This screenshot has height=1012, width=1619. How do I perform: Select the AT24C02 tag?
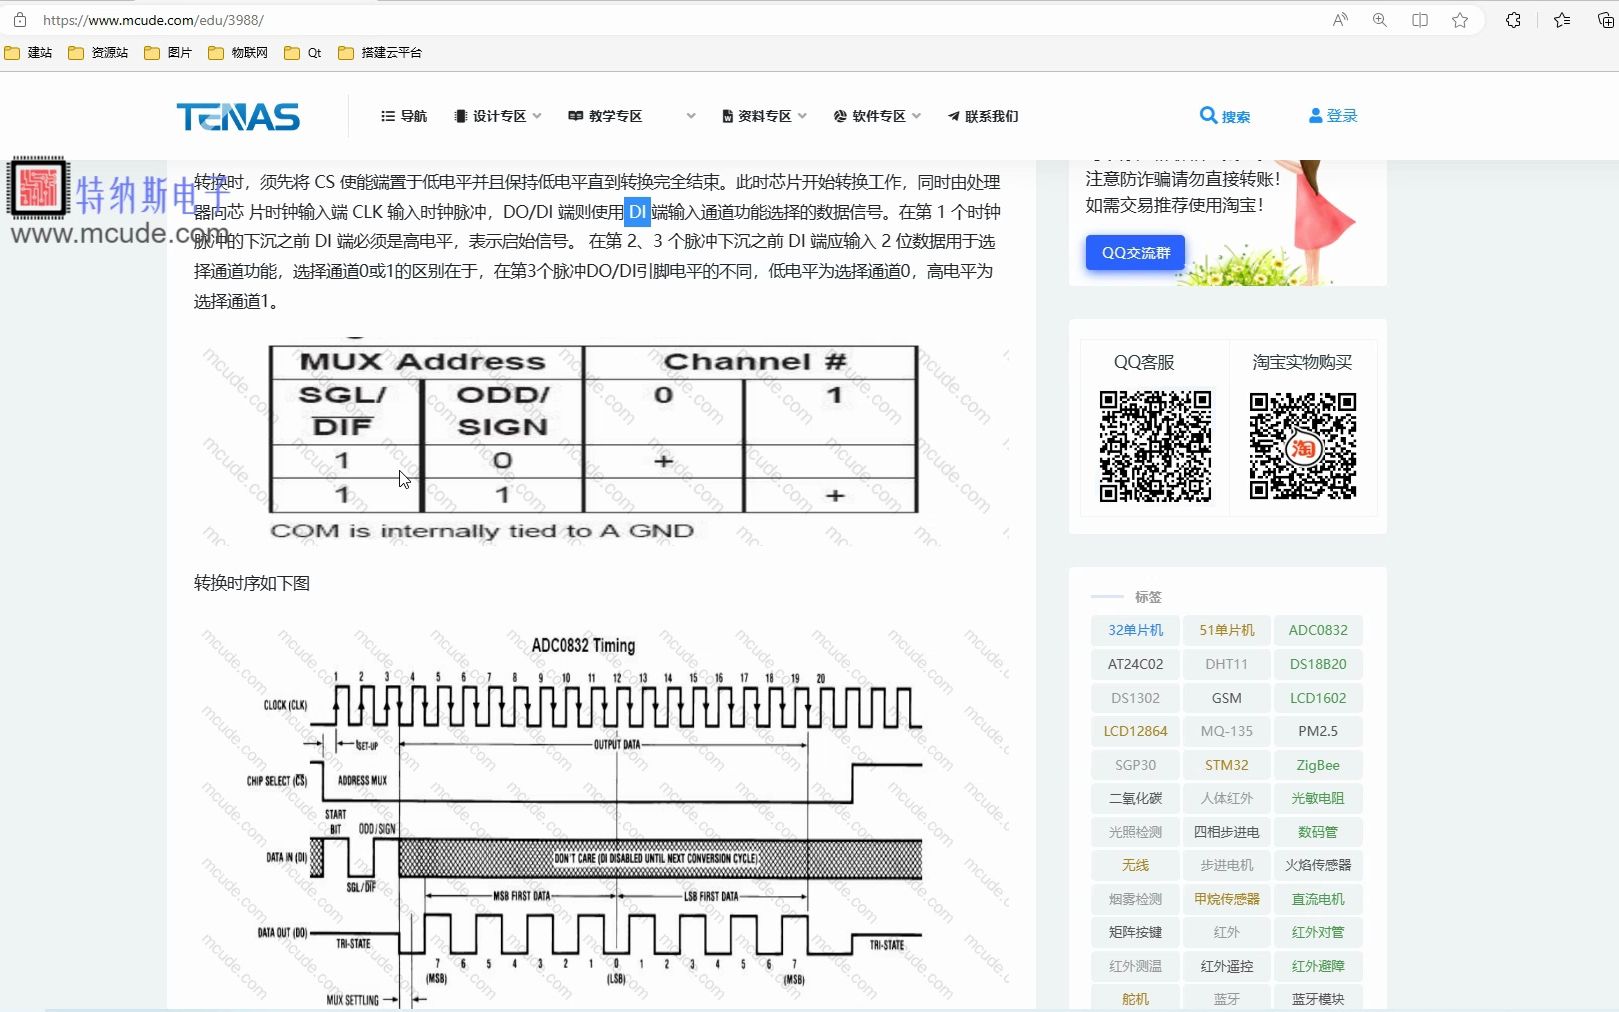[x=1135, y=664]
